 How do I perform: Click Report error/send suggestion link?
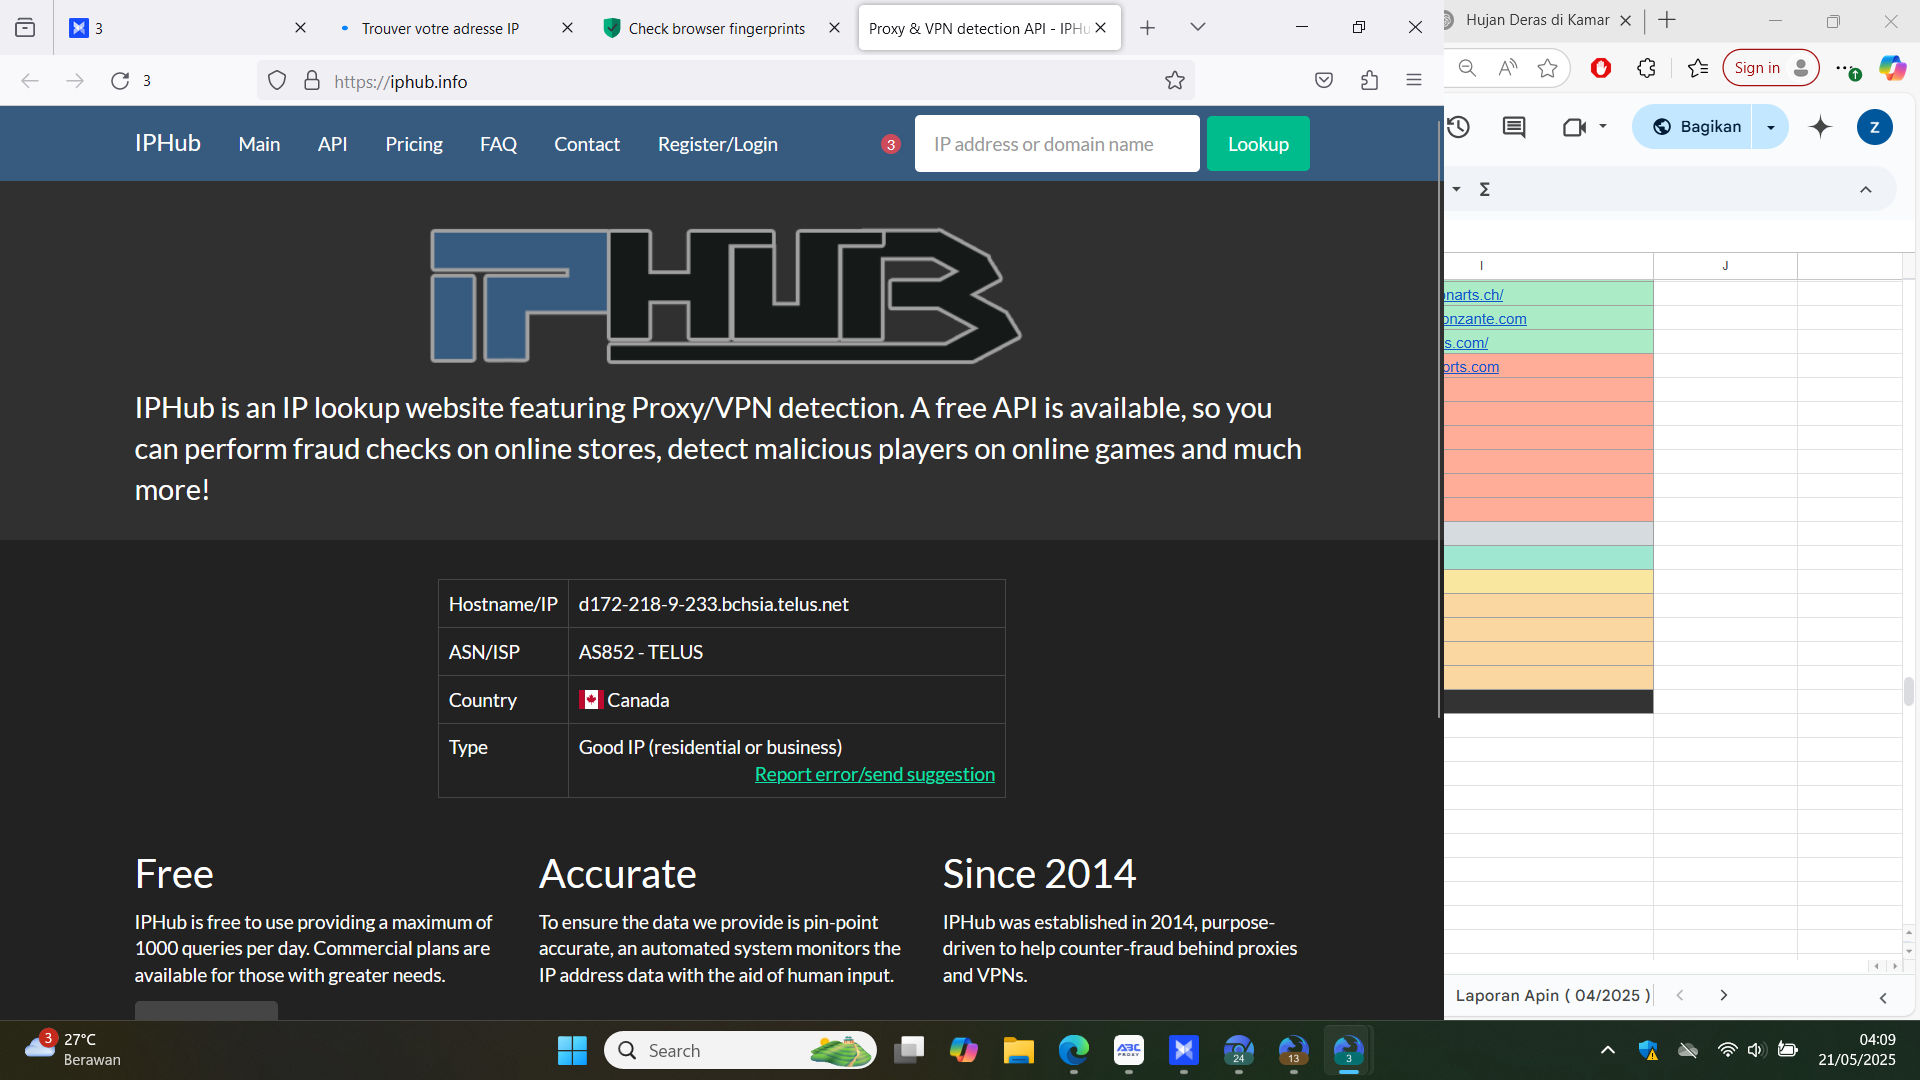click(x=875, y=775)
